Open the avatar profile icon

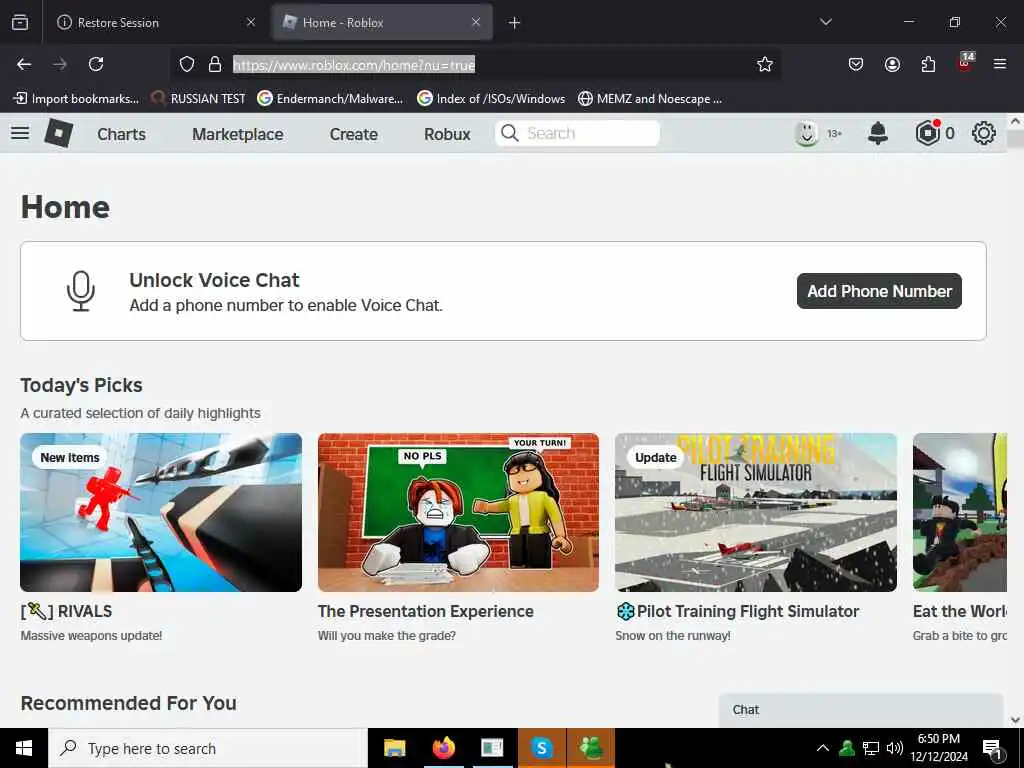807,133
